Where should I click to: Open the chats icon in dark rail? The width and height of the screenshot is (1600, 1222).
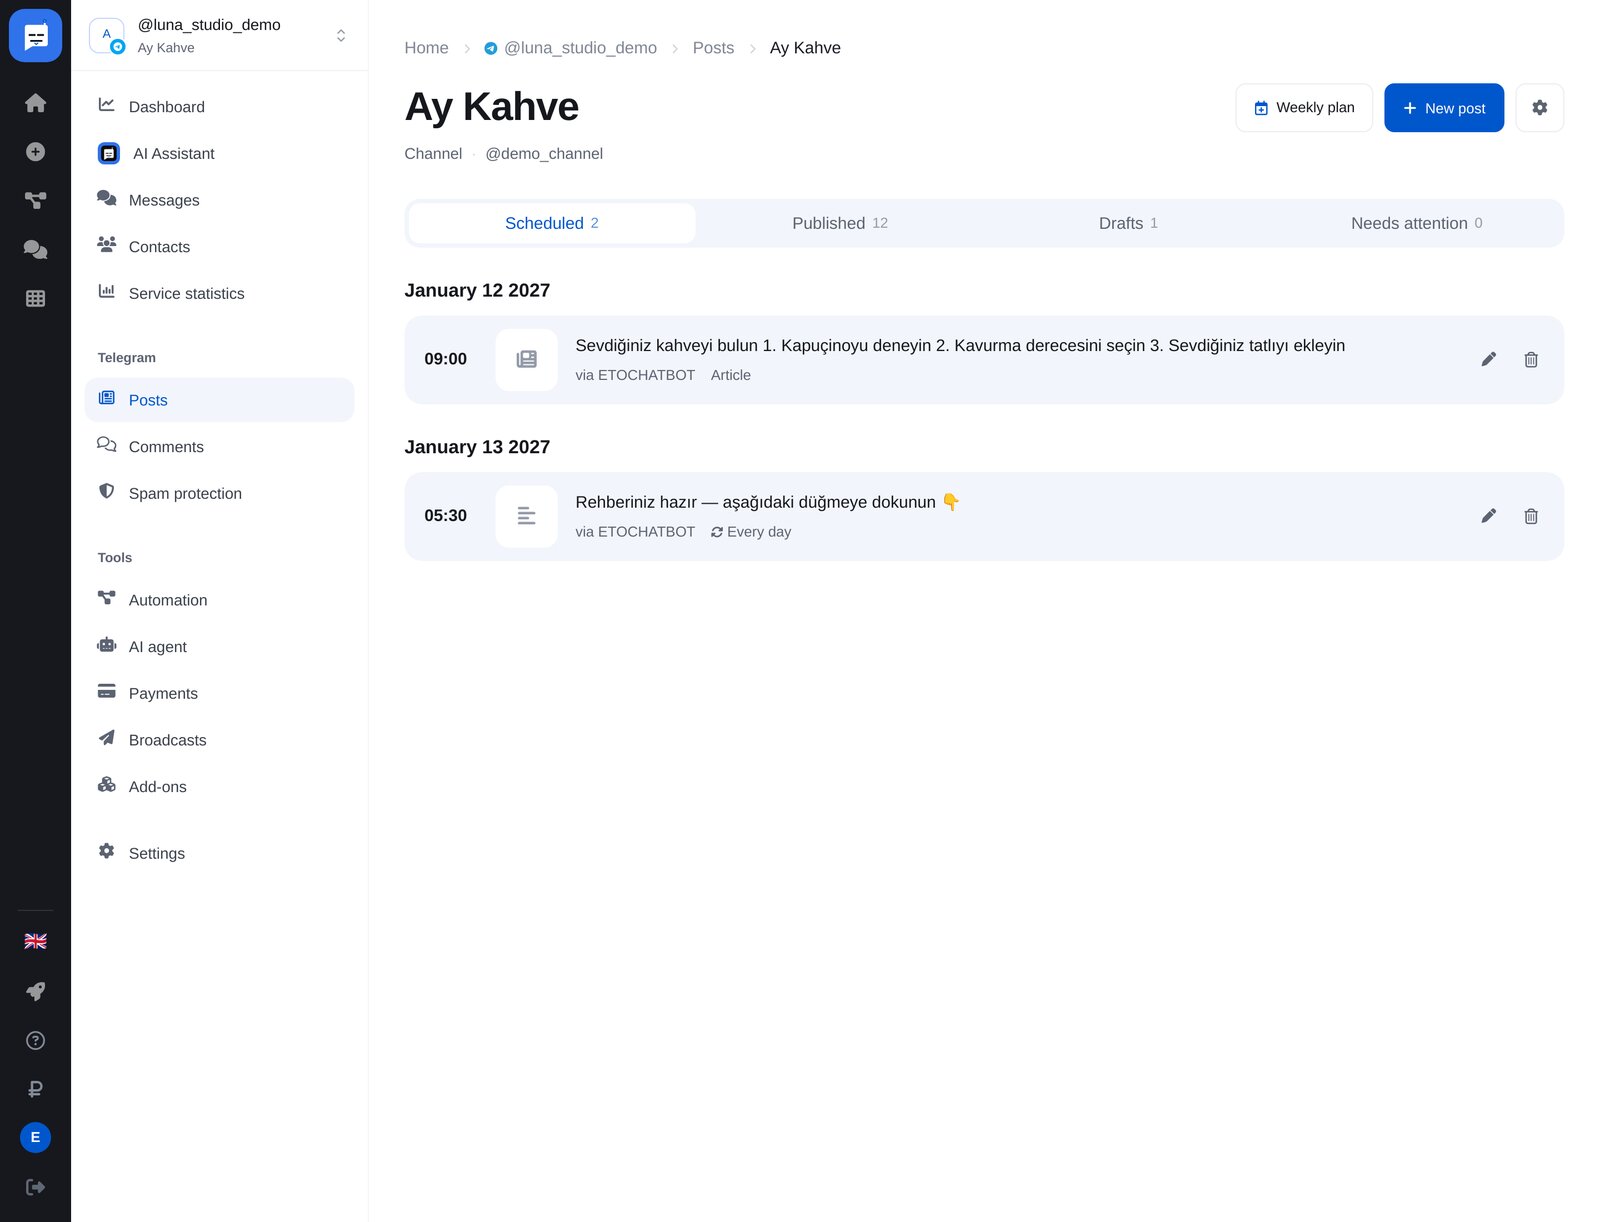click(35, 249)
